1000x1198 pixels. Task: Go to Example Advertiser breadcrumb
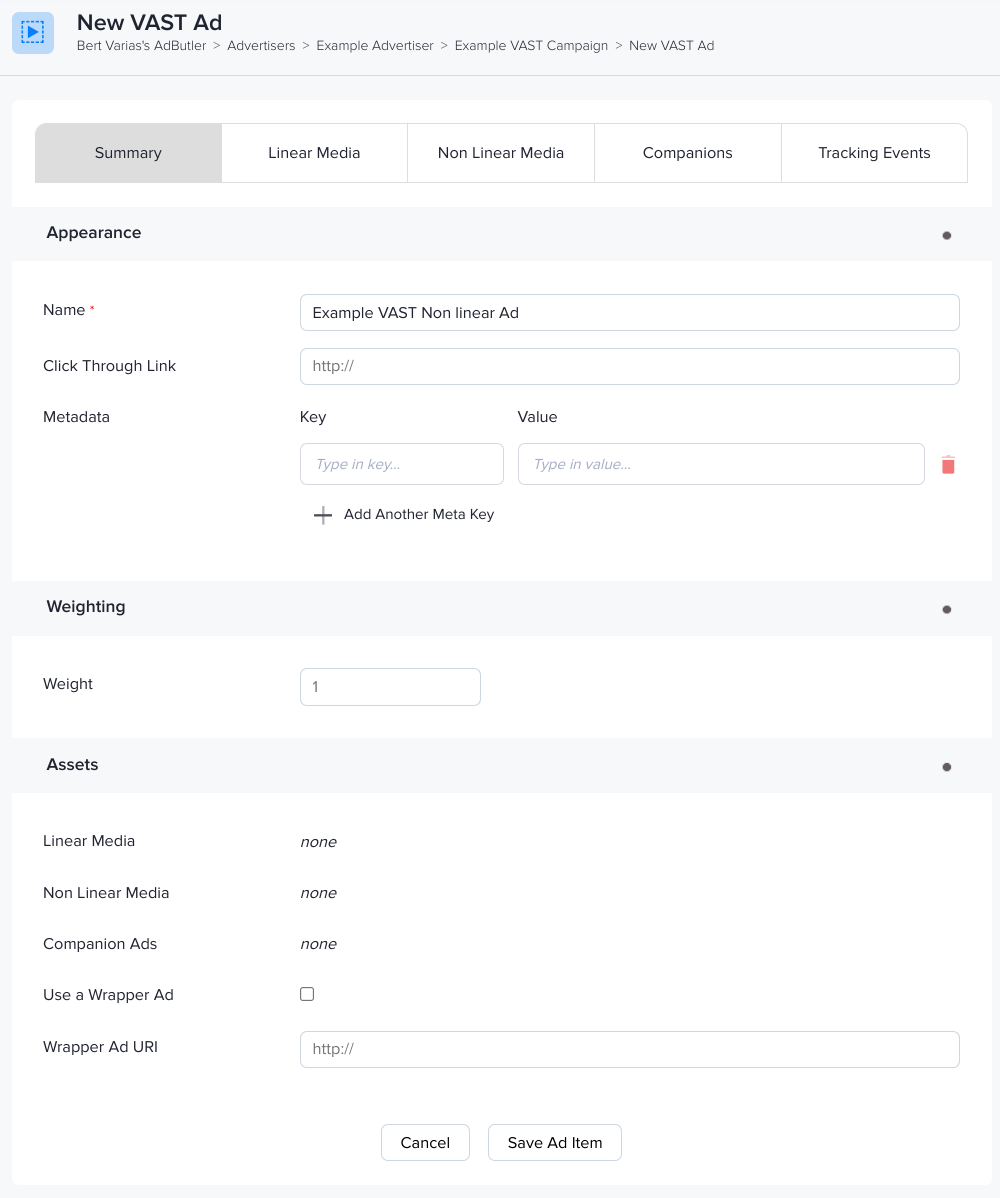click(374, 46)
